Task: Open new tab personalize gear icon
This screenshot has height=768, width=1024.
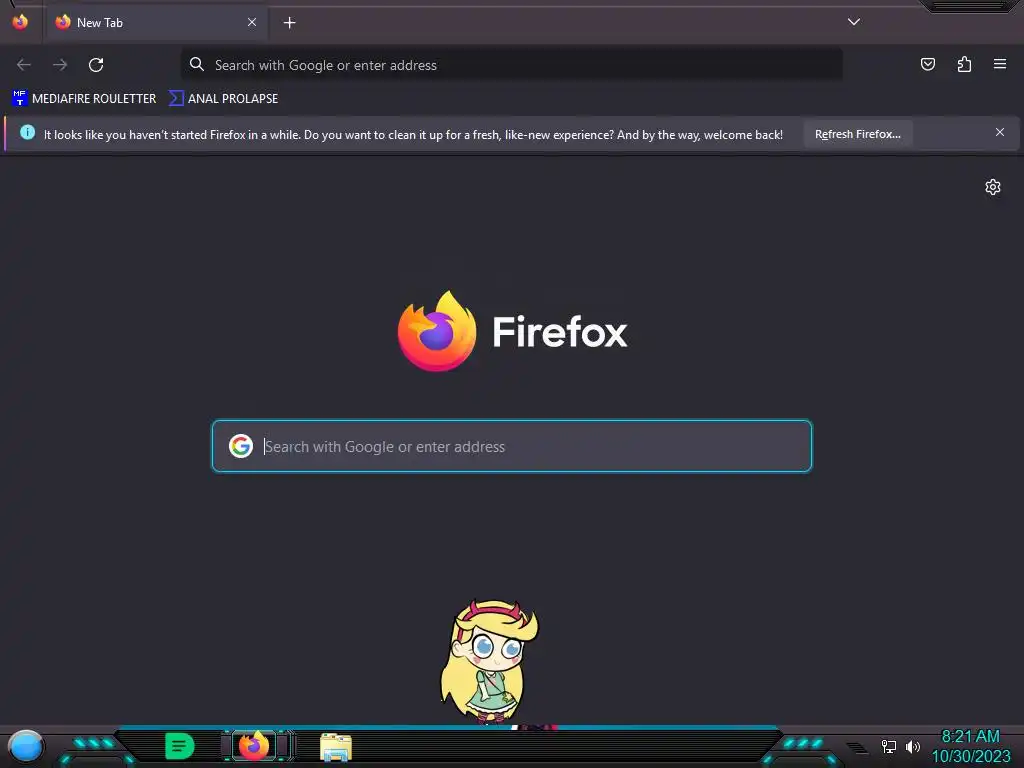Action: [x=993, y=187]
